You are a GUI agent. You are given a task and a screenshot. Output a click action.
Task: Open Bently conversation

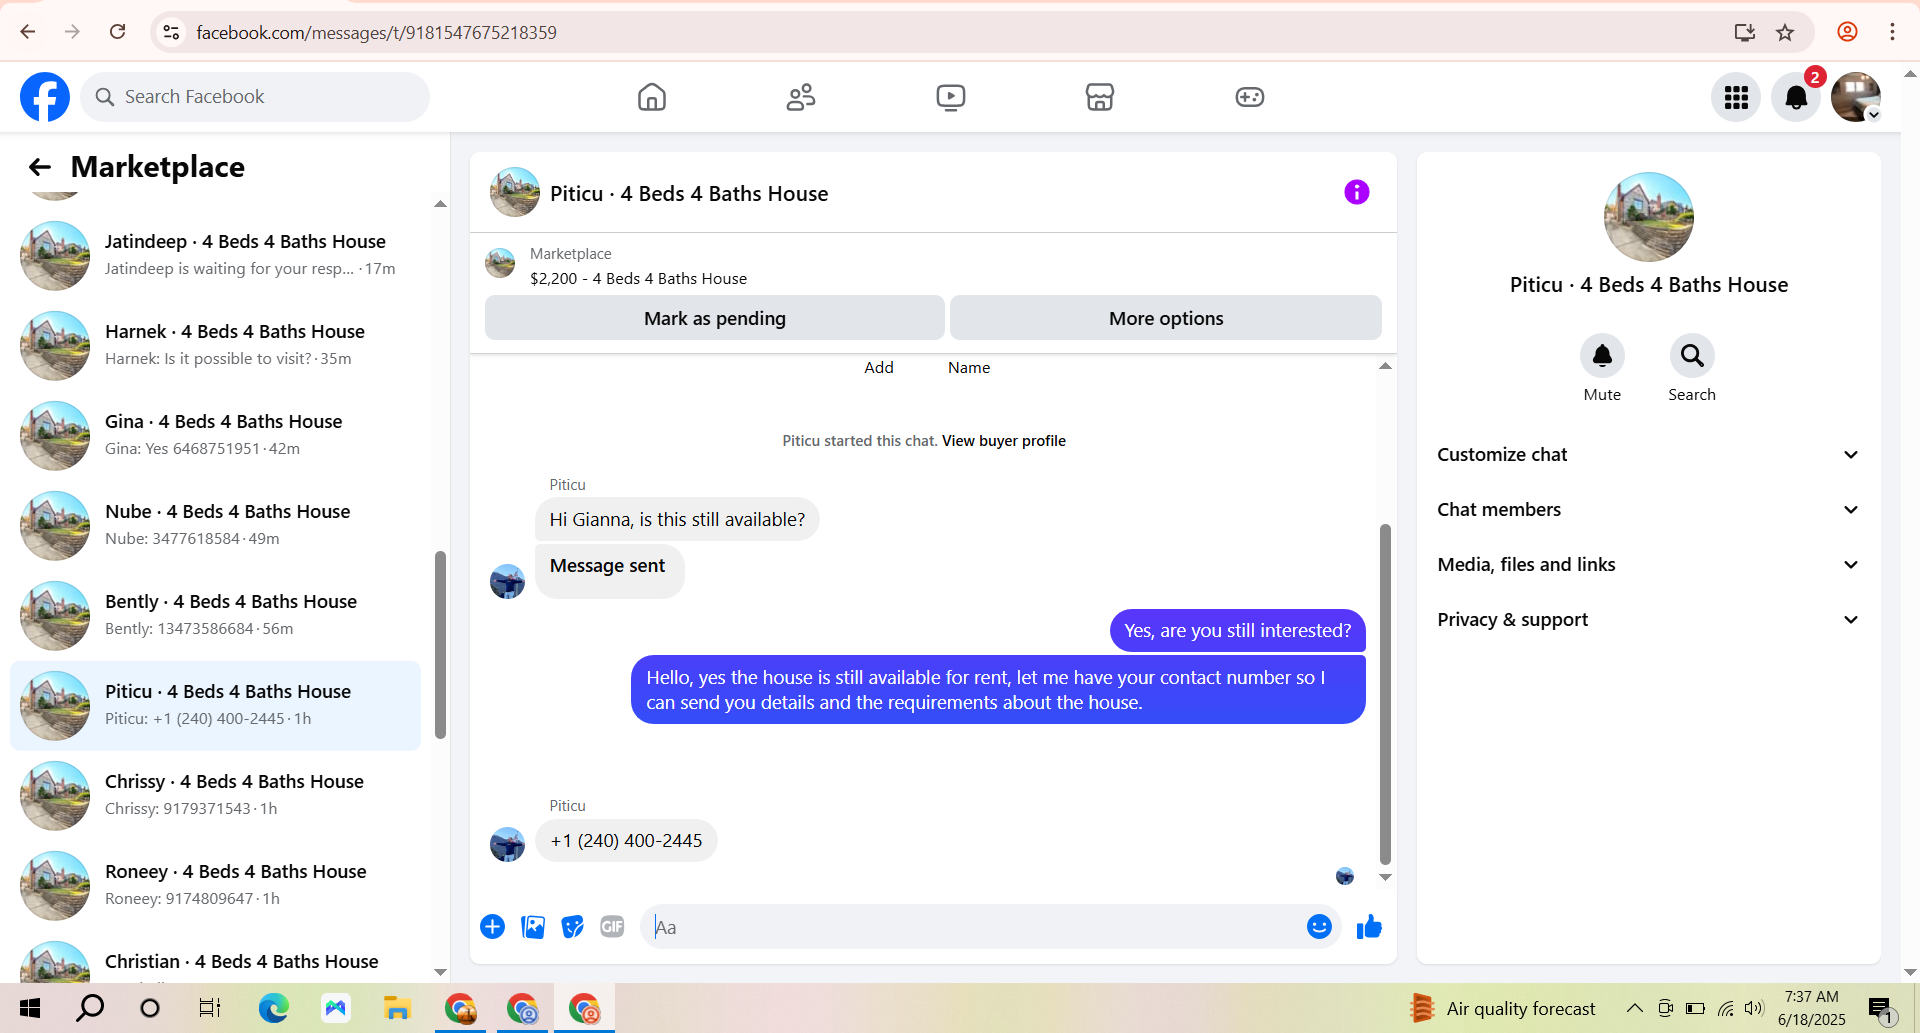tap(215, 615)
